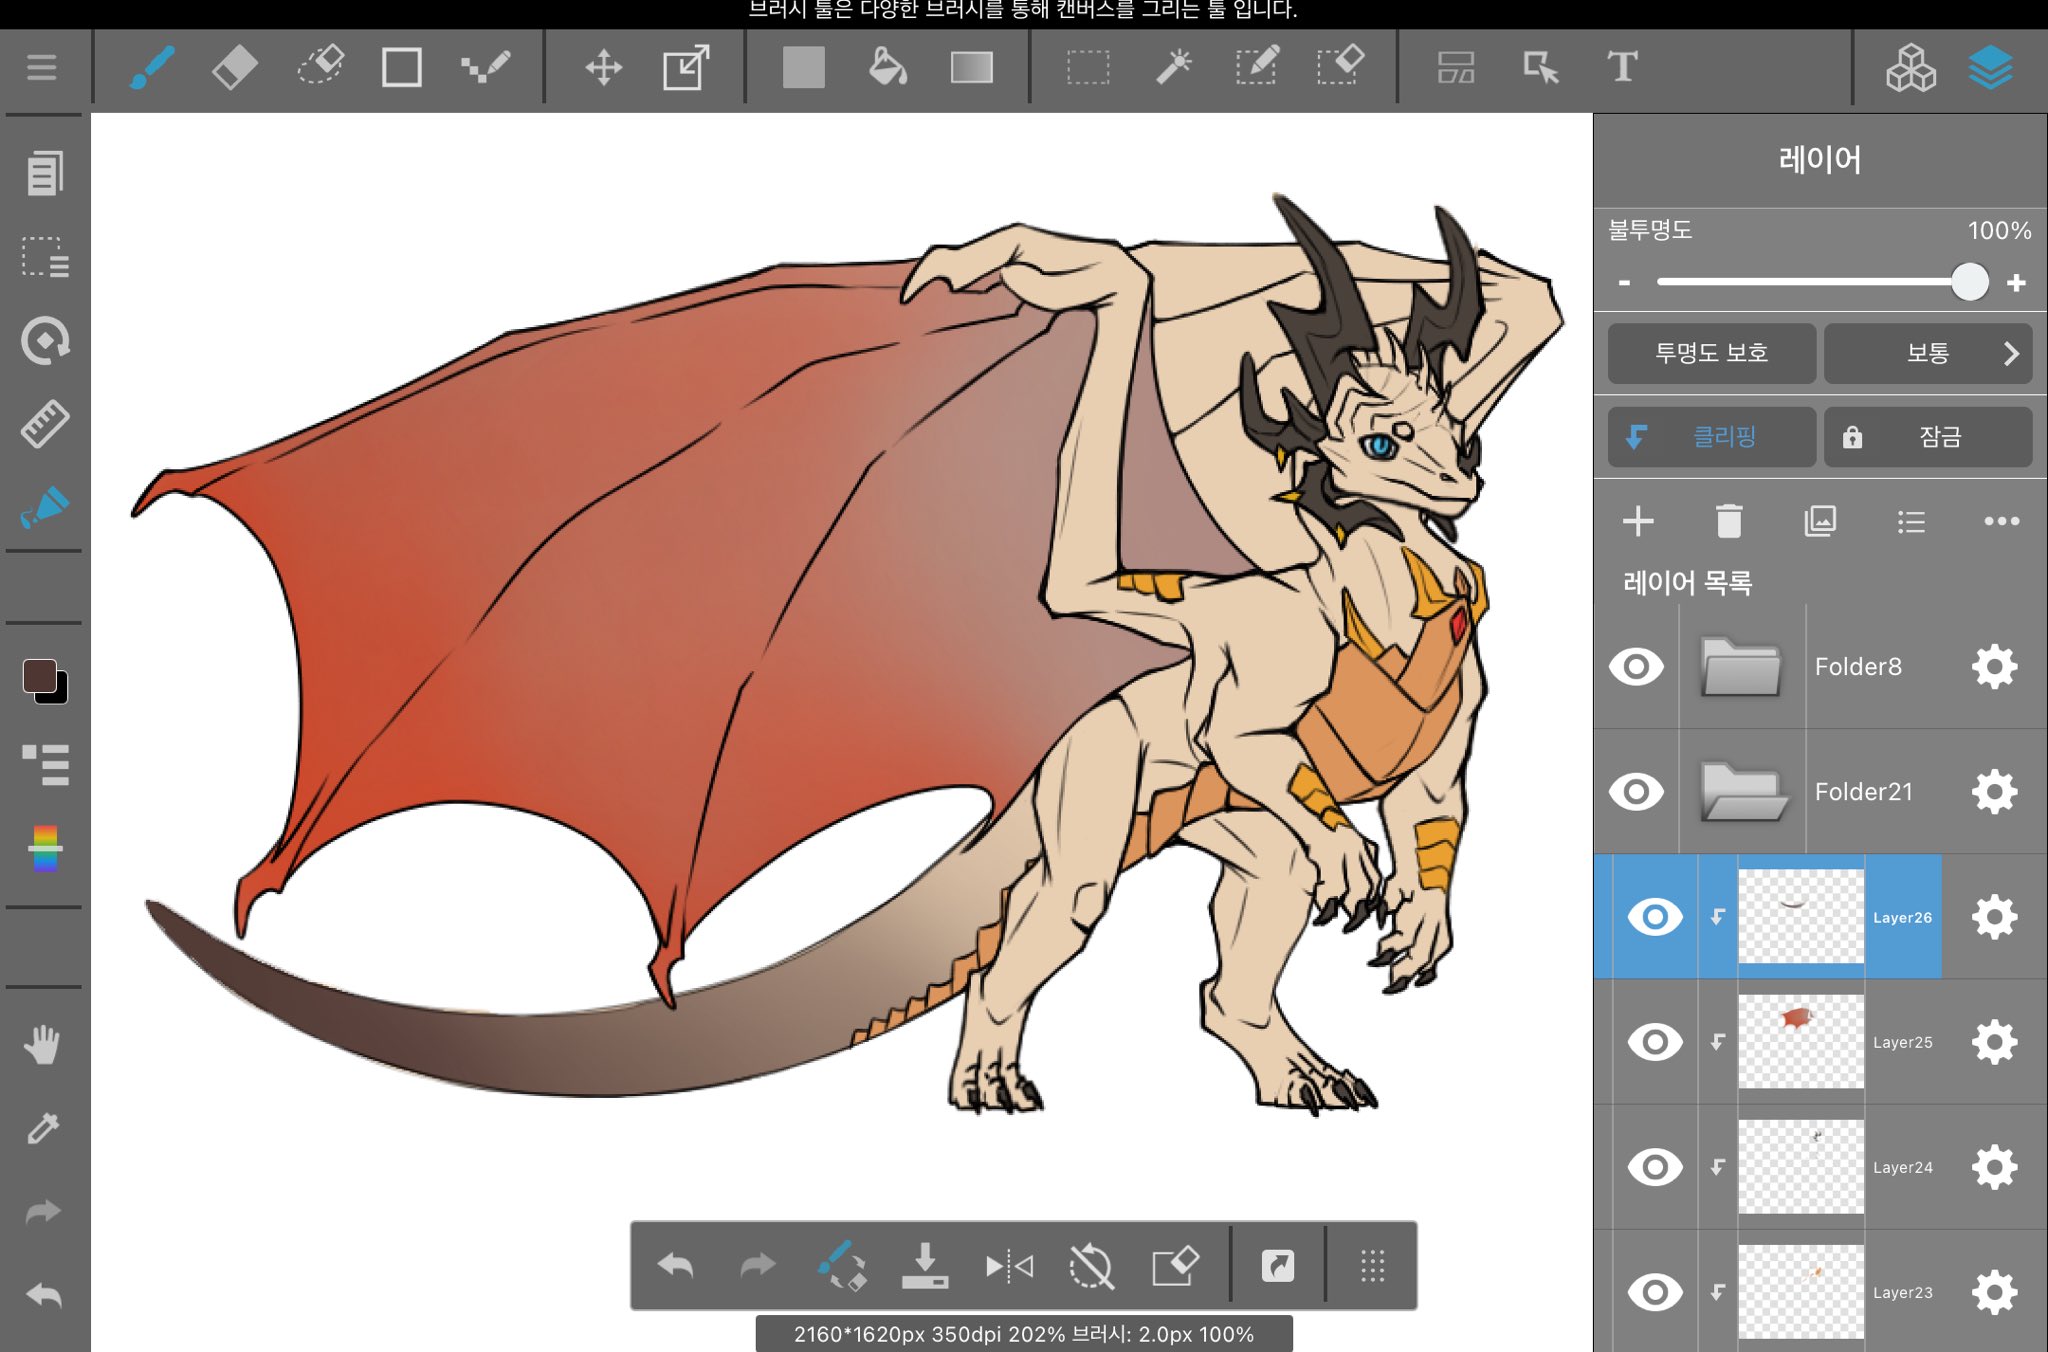Hide the Folder8 layer group
The height and width of the screenshot is (1352, 2048).
coord(1636,666)
